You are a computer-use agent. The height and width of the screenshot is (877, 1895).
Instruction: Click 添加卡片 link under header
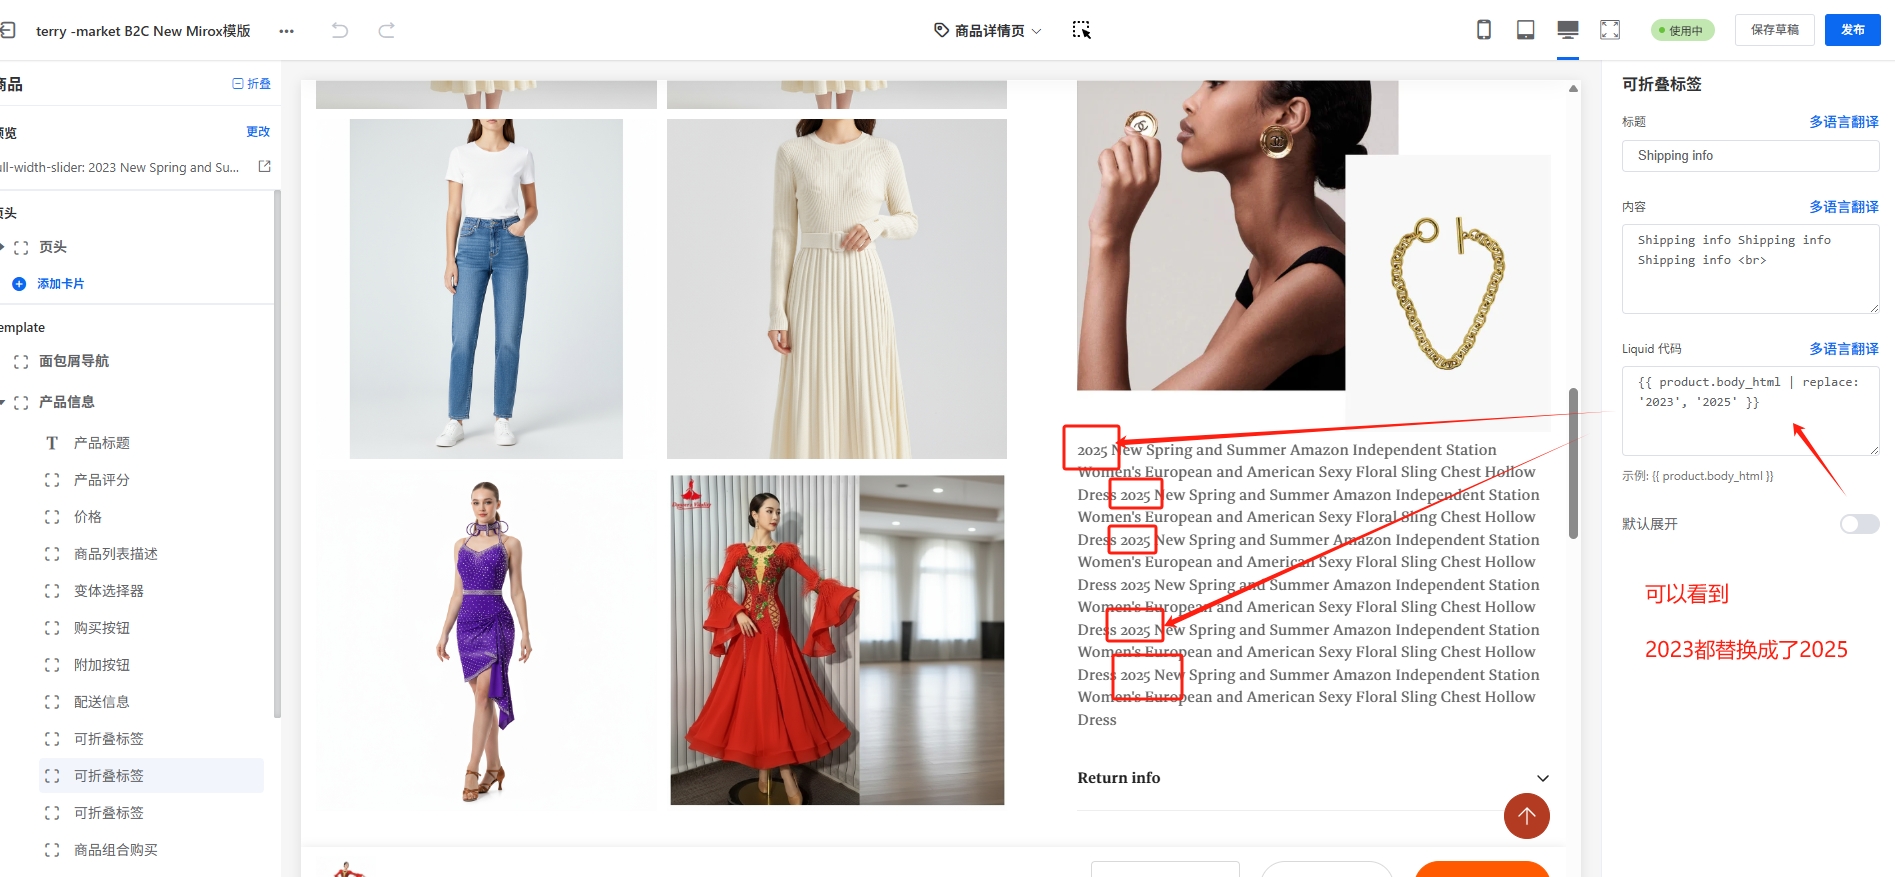60,284
